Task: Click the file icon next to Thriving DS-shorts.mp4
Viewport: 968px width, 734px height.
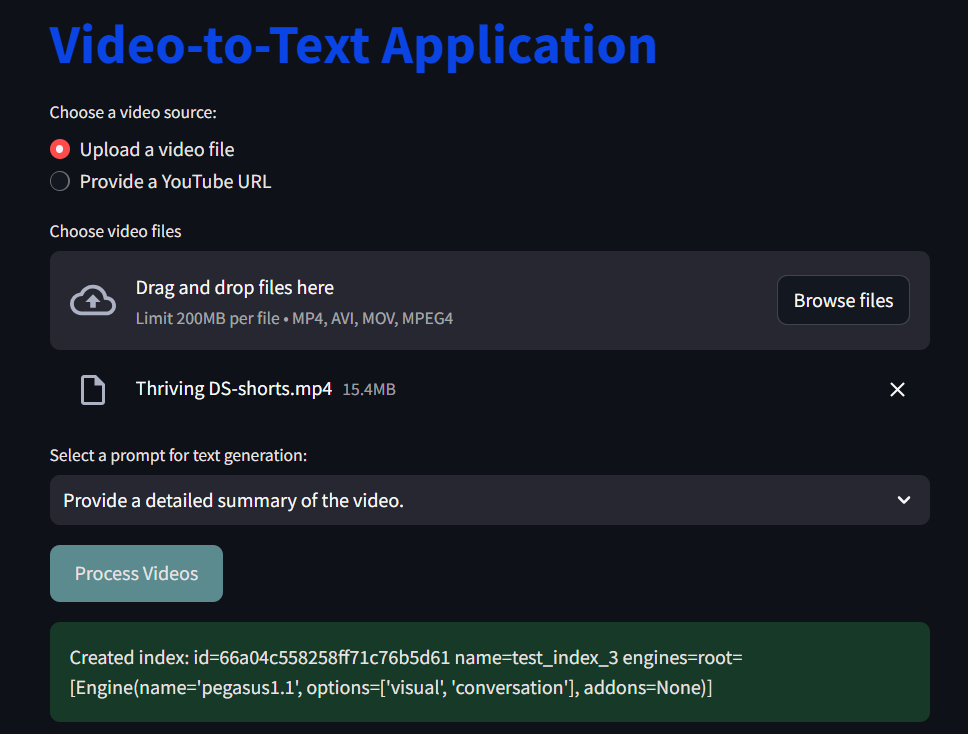Action: [93, 390]
